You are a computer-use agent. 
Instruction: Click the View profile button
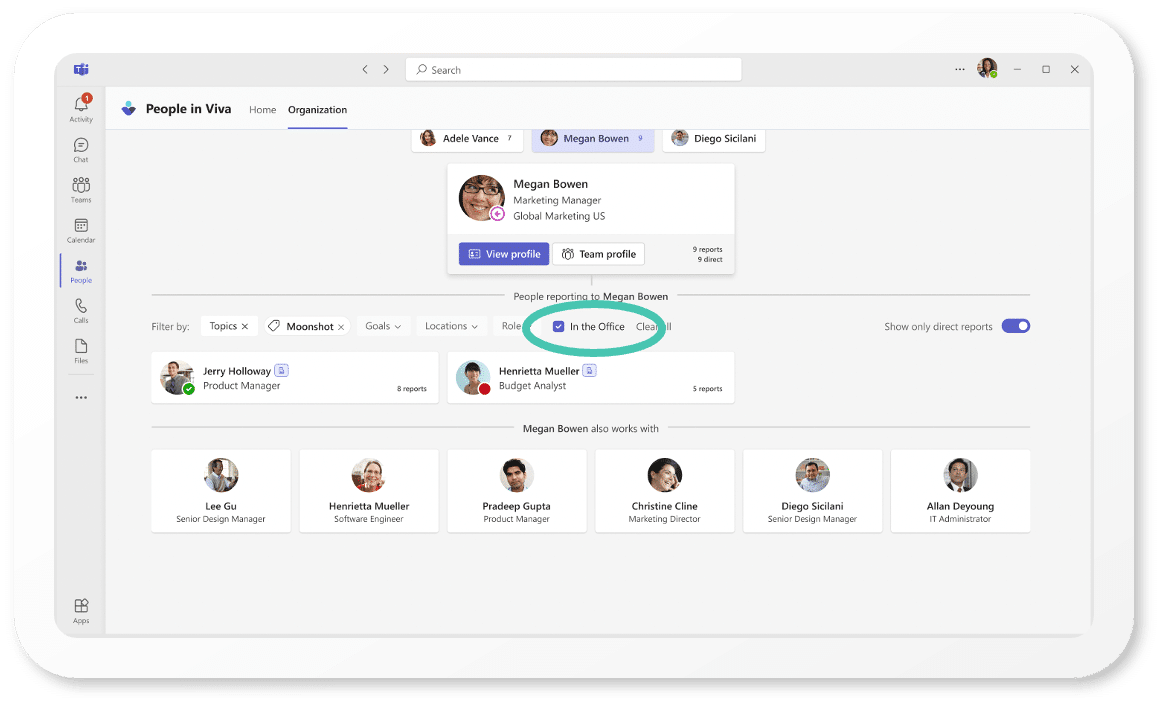click(504, 254)
